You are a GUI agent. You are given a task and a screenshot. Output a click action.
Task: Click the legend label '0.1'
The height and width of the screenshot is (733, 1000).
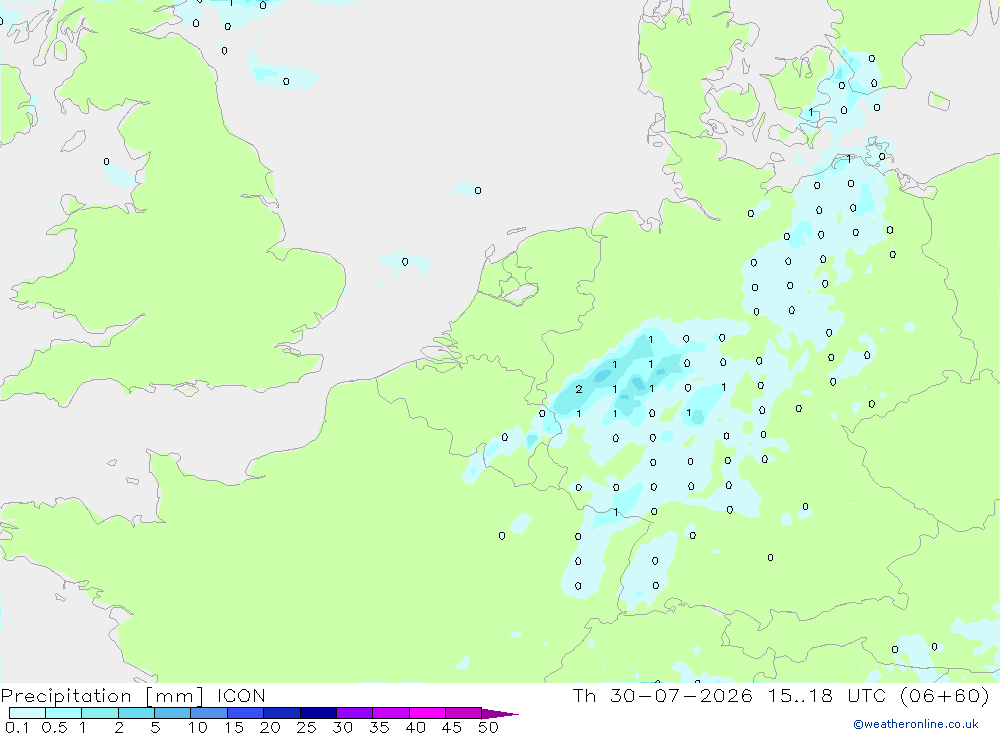[x=17, y=727]
